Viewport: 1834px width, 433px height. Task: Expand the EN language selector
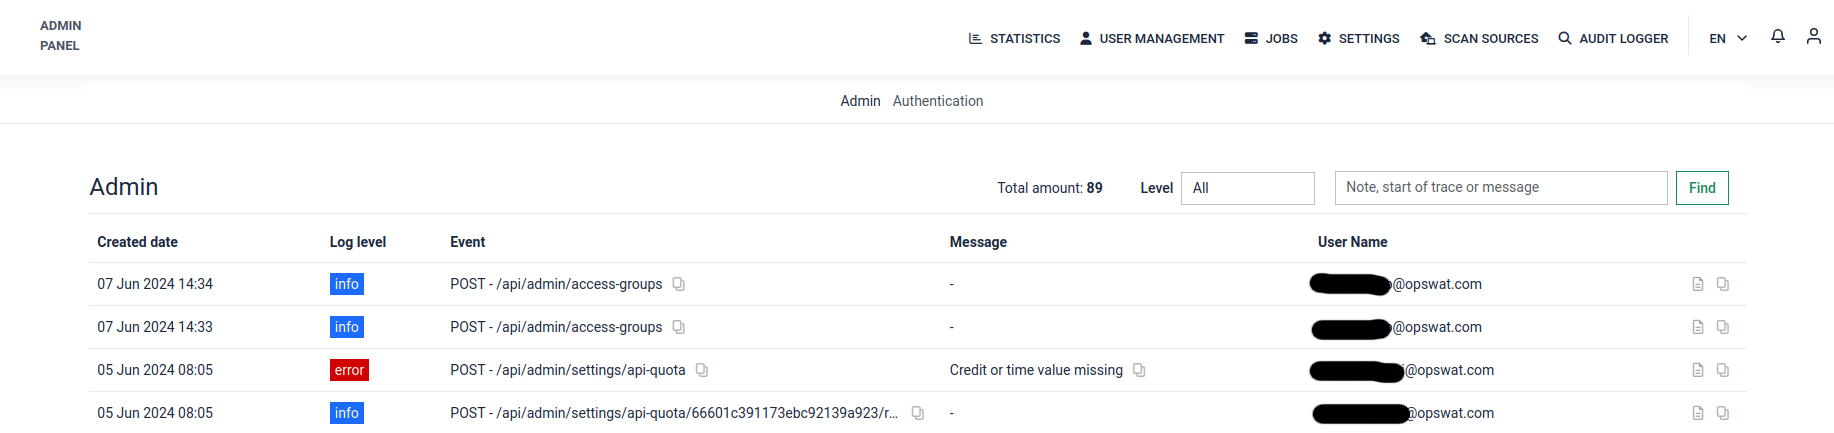[1728, 38]
